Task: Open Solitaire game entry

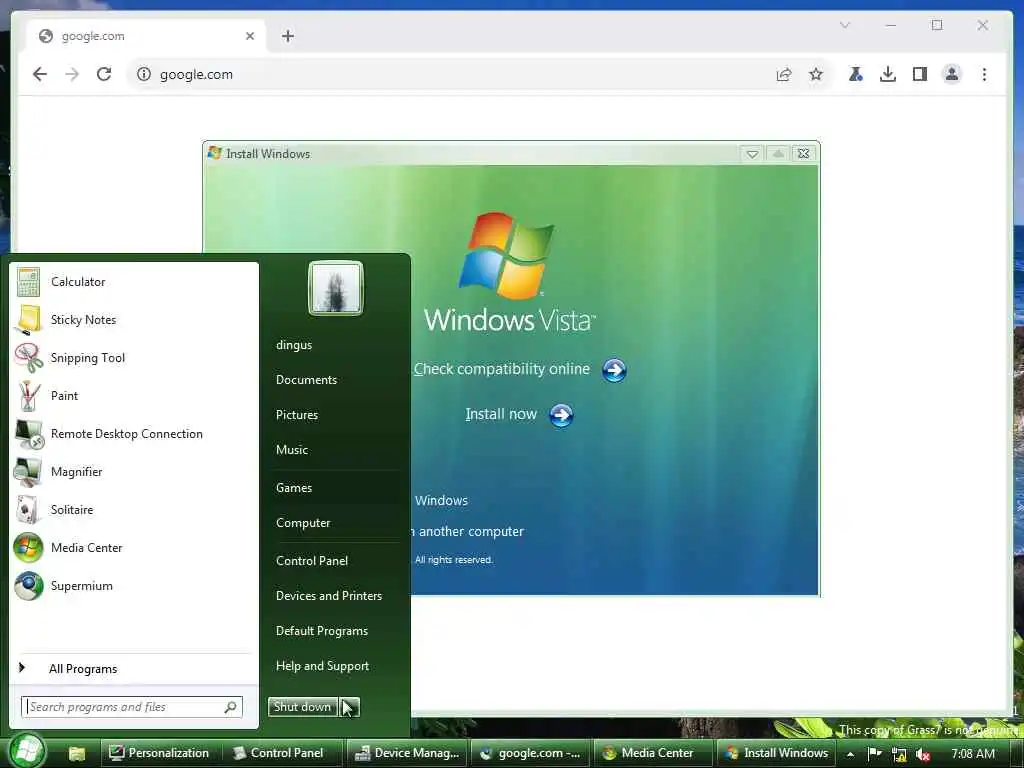Action: (134, 509)
